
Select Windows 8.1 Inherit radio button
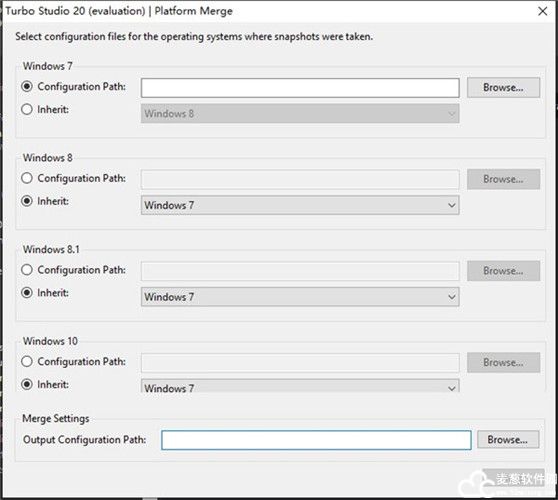tap(27, 293)
